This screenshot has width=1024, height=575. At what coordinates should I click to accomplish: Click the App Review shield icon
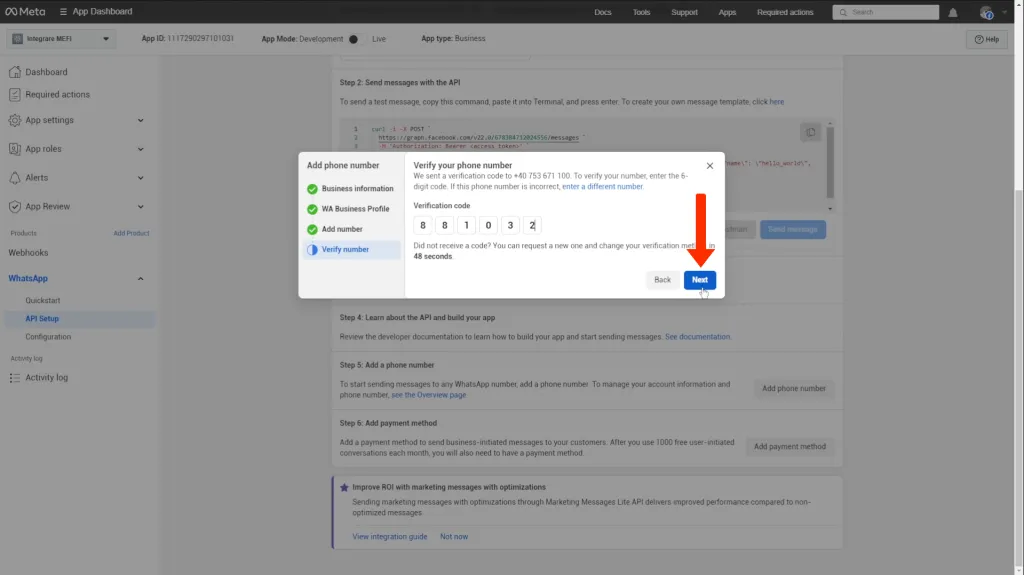(14, 206)
